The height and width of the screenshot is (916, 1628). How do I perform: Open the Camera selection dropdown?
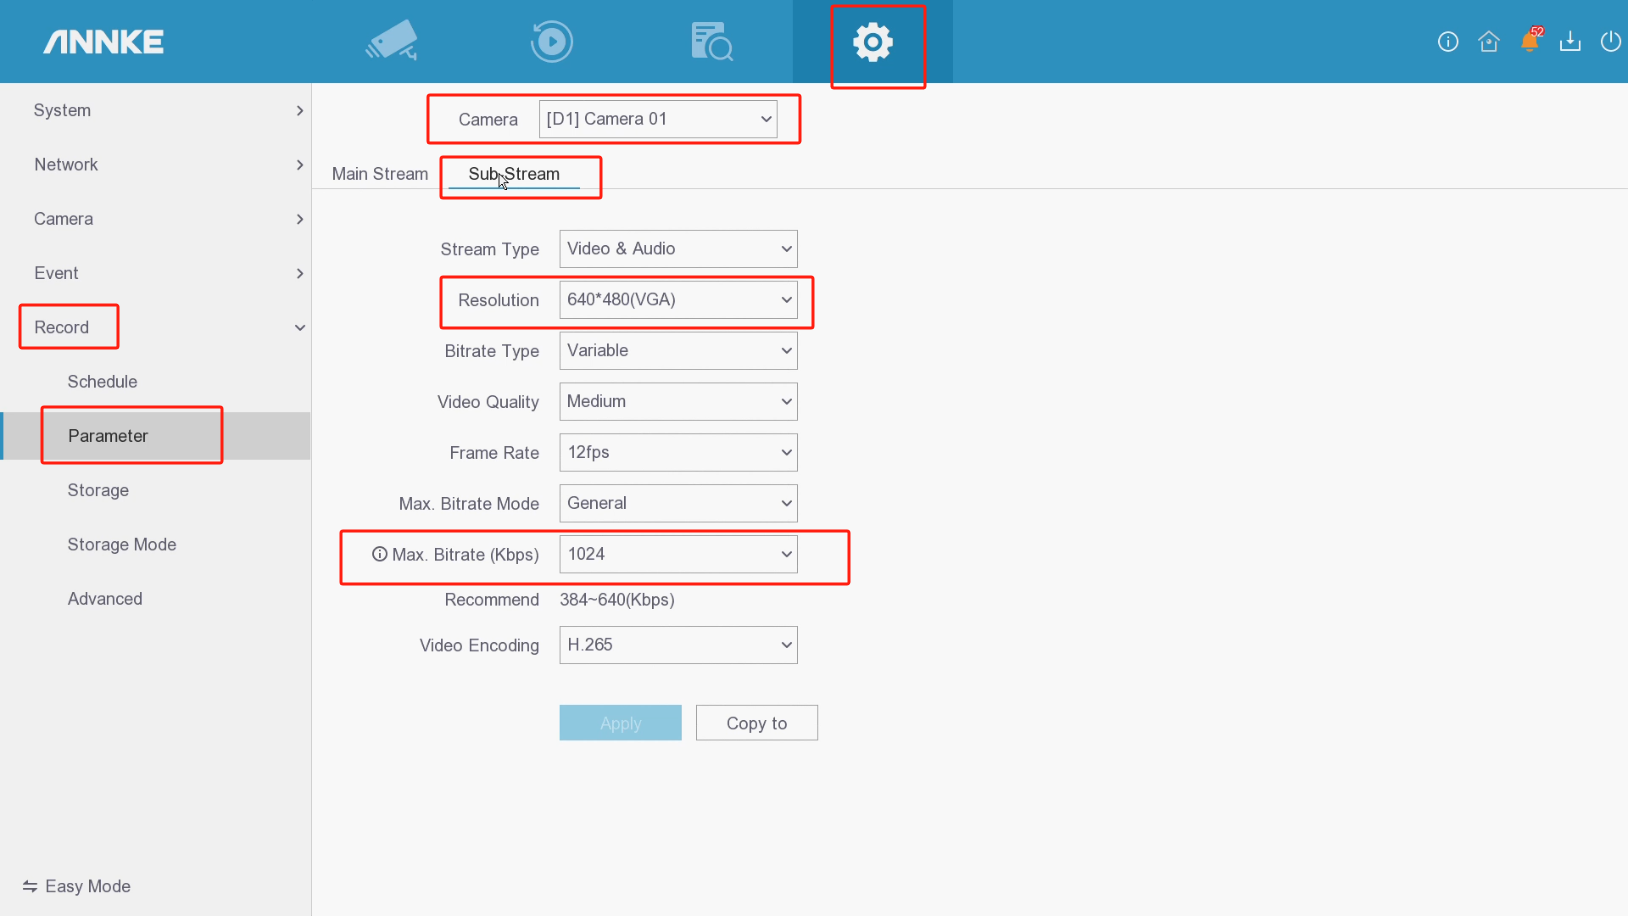click(659, 118)
